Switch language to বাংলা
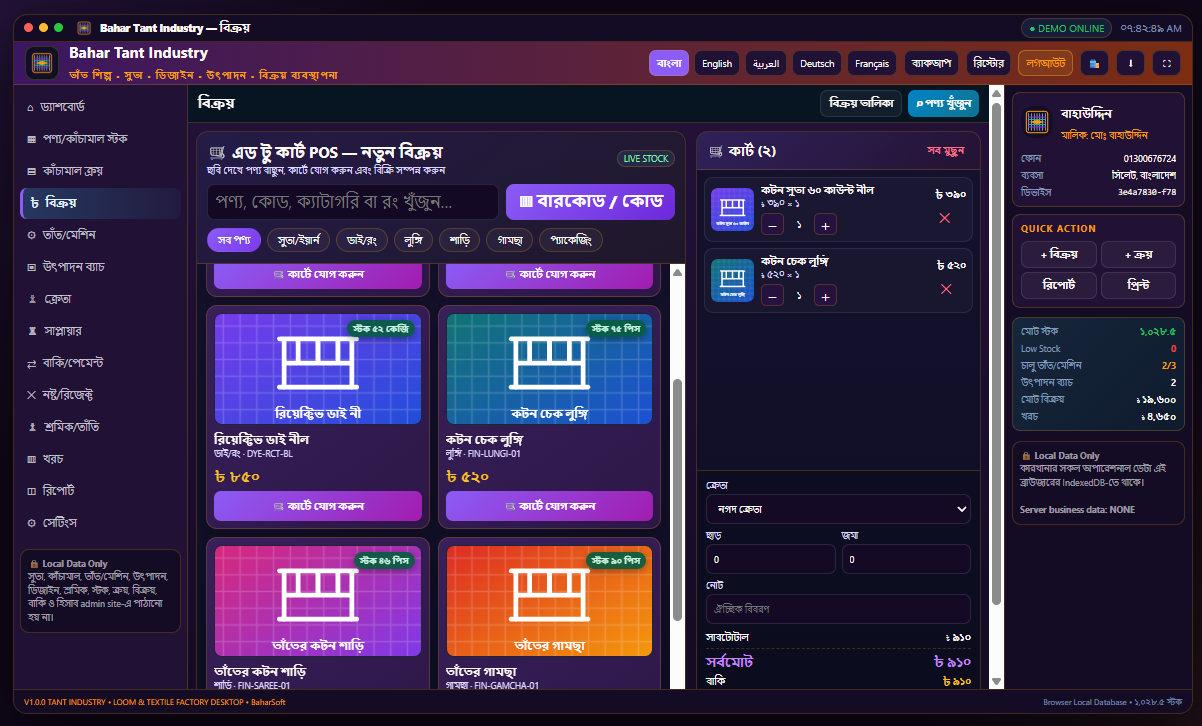1202x726 pixels. pyautogui.click(x=669, y=63)
